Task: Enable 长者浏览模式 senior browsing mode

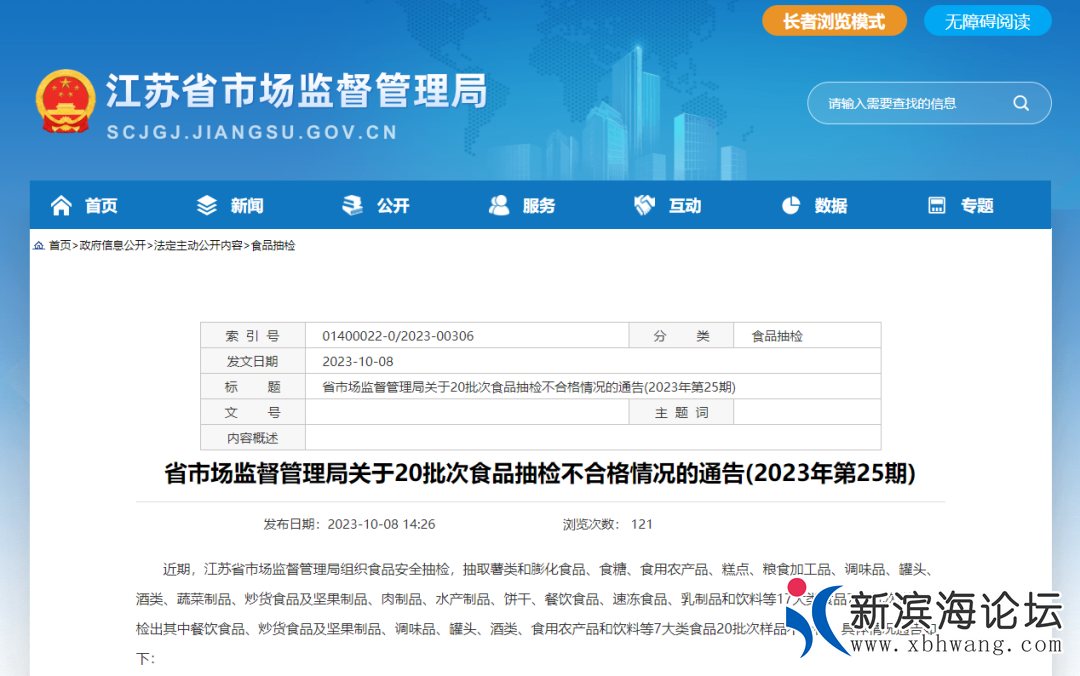Action: 834,21
